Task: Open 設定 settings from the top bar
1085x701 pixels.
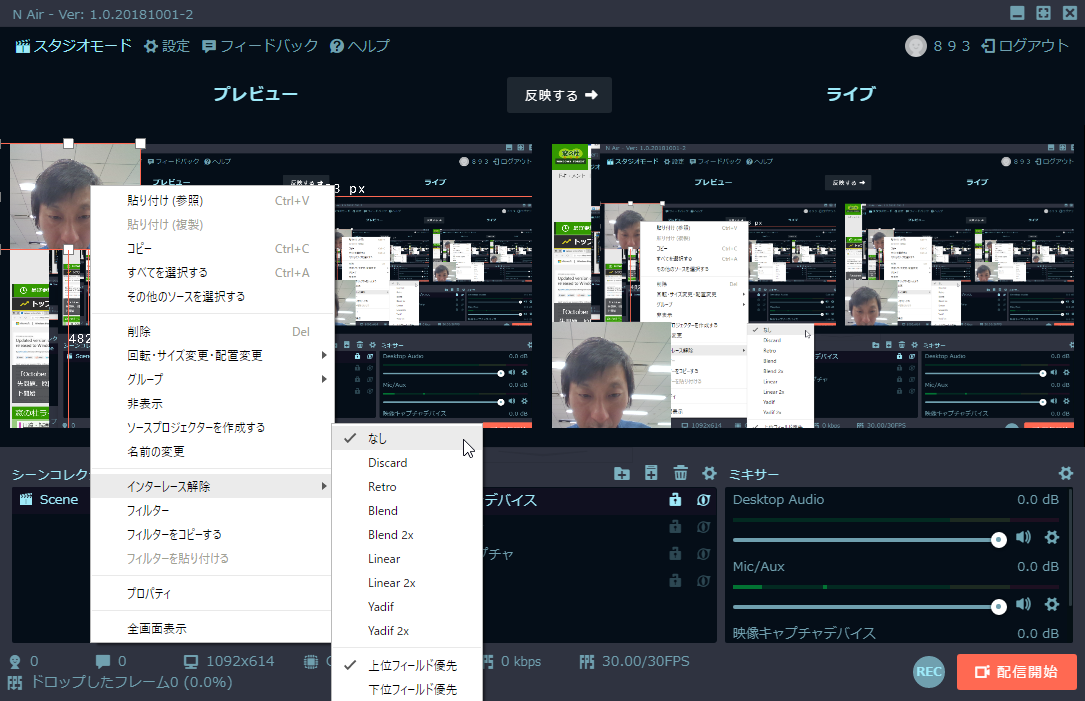Action: point(167,46)
